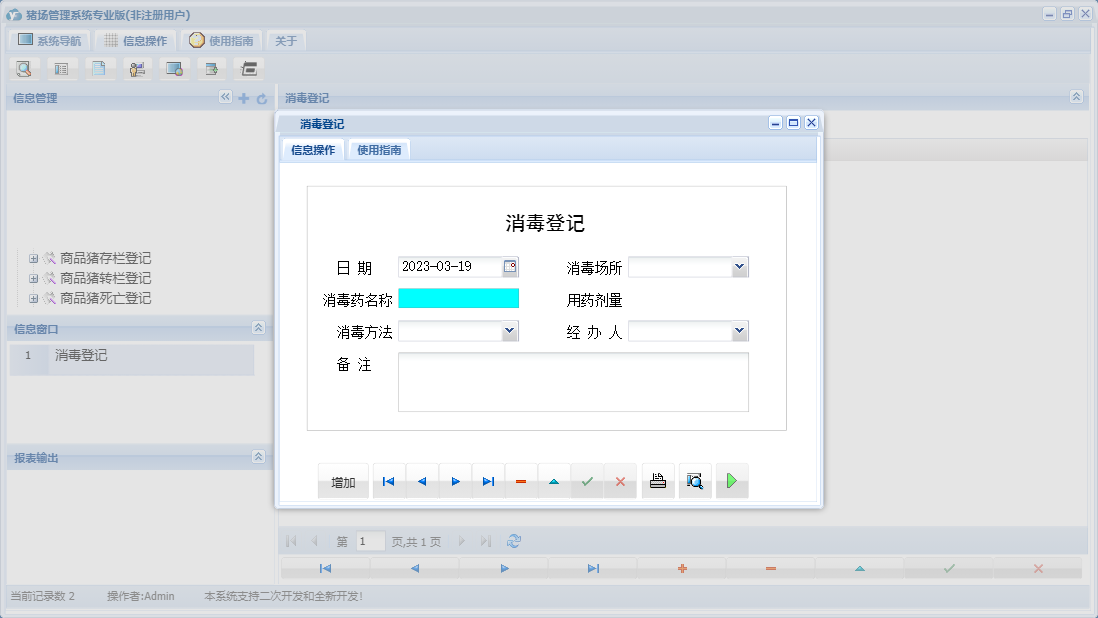This screenshot has height=618, width=1098.
Task: Select the magnifier search icon in main toolbar
Action: pyautogui.click(x=23, y=68)
